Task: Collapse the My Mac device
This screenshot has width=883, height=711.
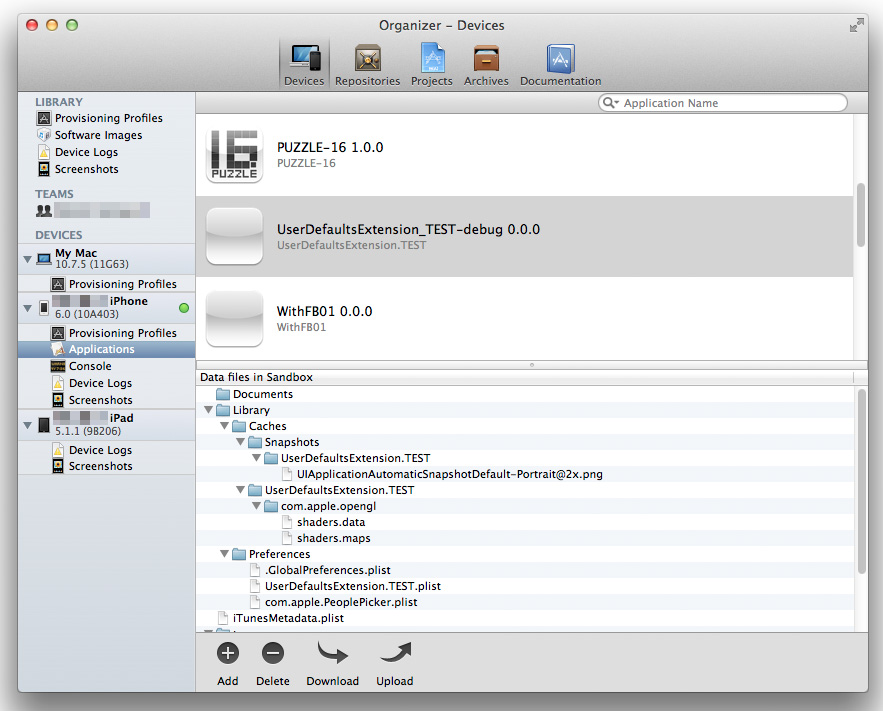Action: coord(27,259)
